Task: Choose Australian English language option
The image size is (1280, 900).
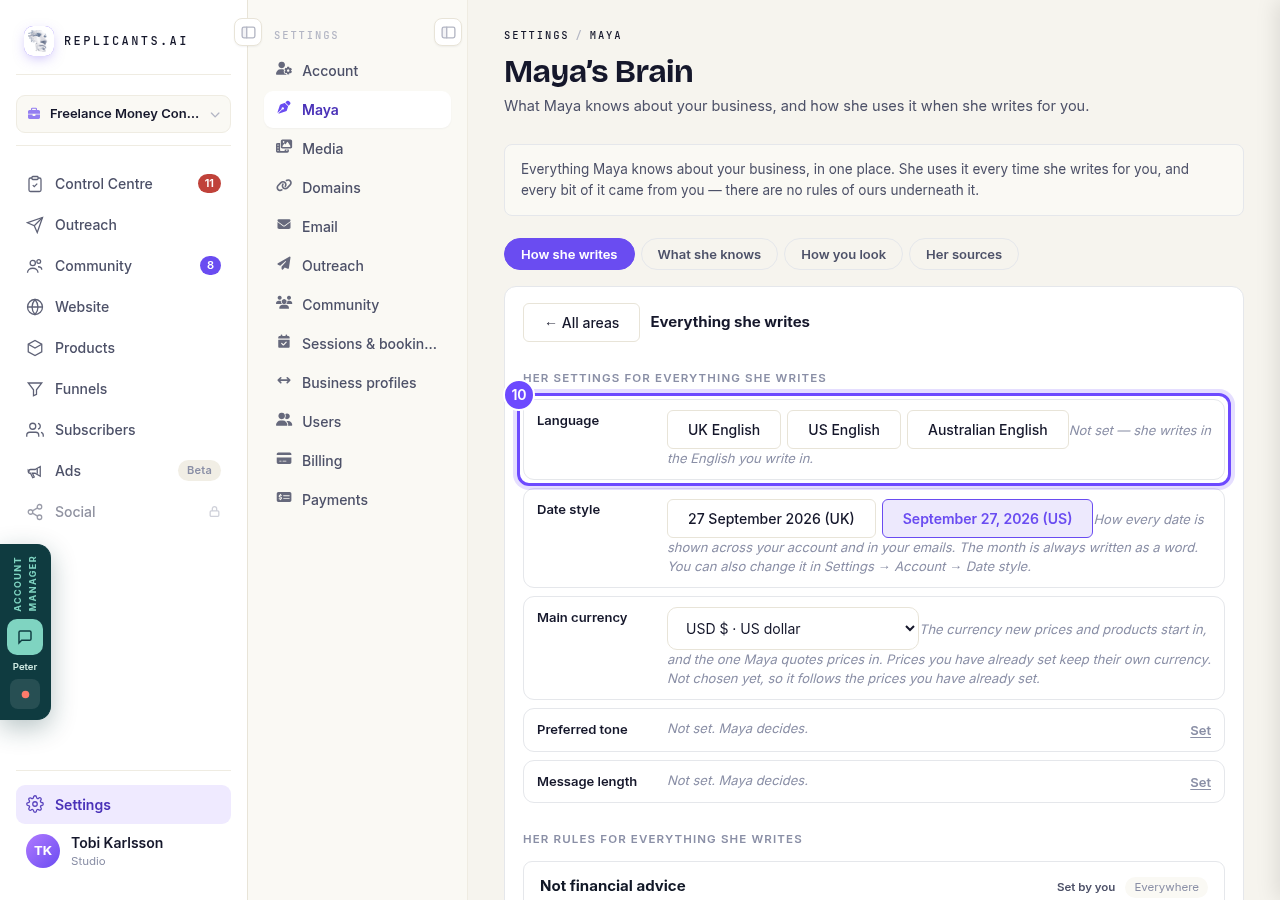Action: pos(988,430)
